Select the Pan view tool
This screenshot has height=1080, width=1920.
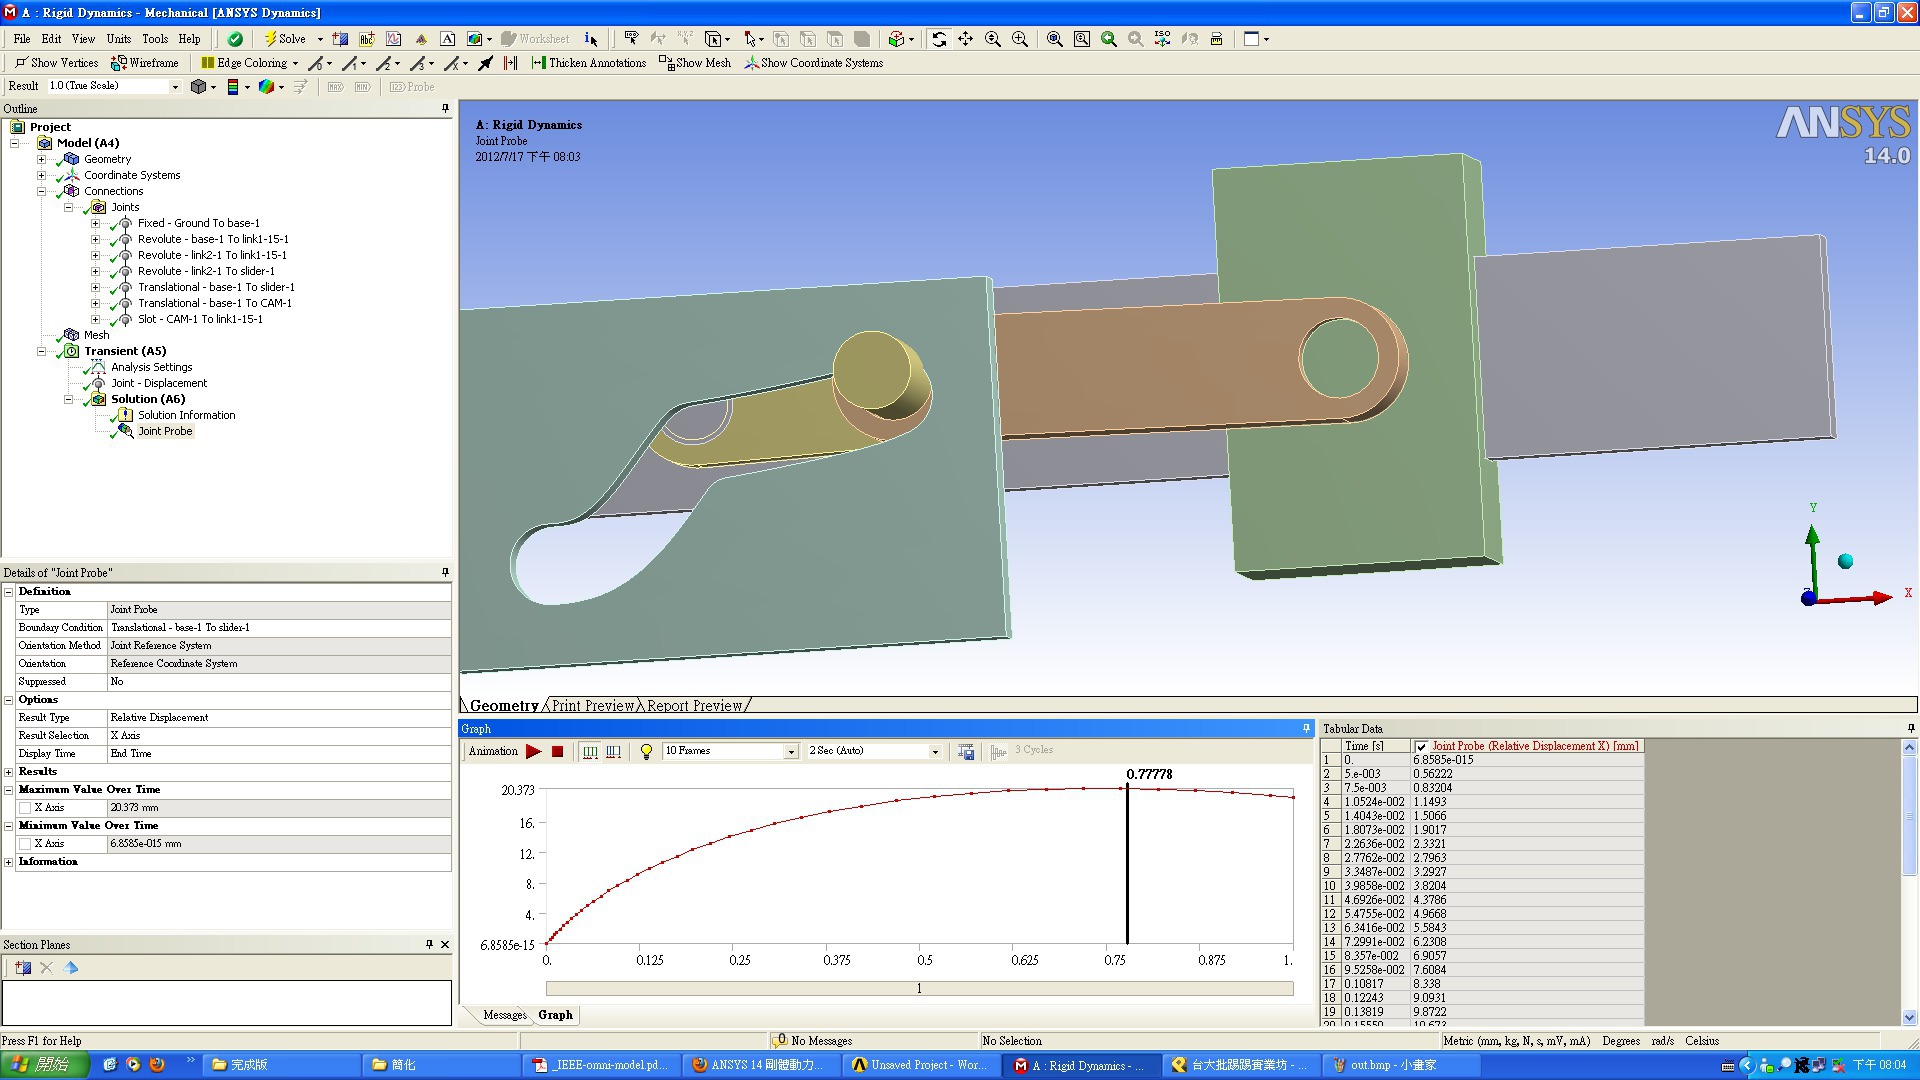pos(965,39)
